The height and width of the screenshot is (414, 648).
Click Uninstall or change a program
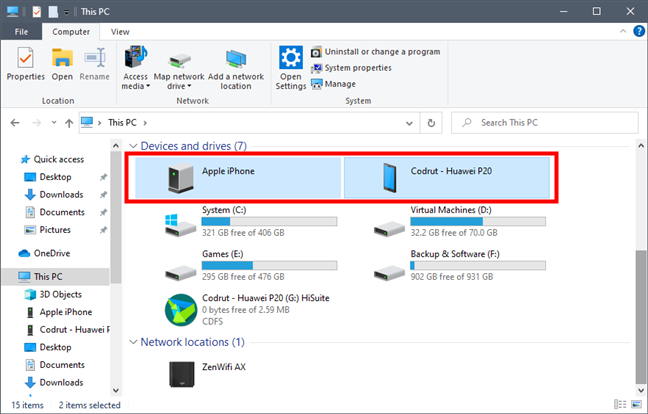click(x=375, y=51)
